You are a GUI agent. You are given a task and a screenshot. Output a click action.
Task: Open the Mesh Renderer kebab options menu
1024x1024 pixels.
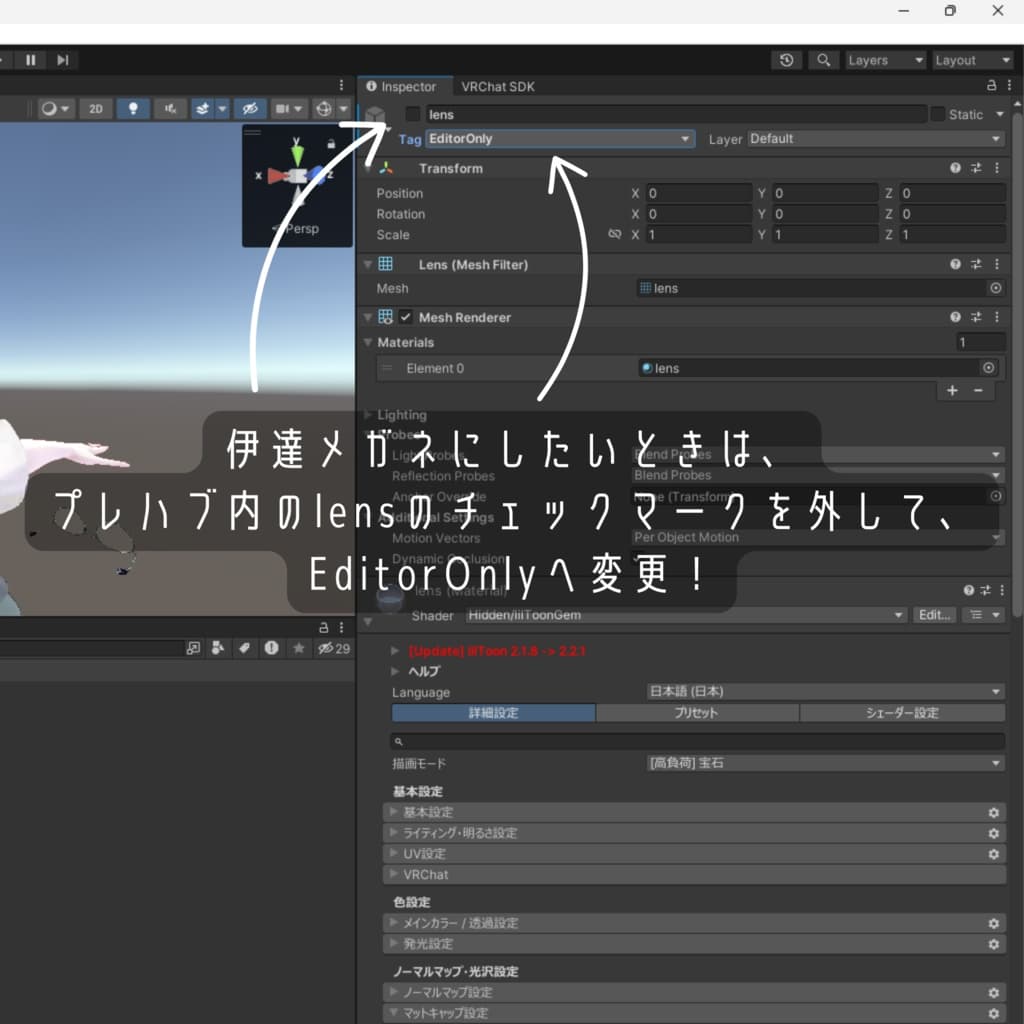coord(996,317)
